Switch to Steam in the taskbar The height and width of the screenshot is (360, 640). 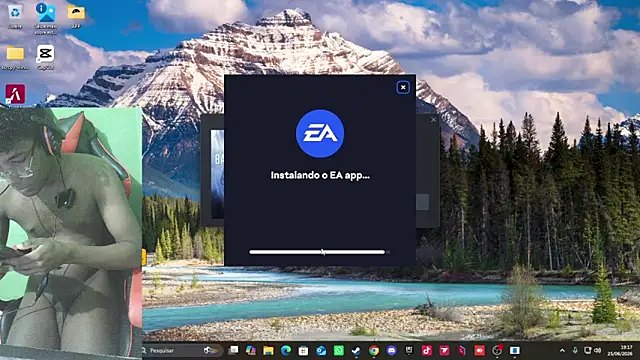pos(356,350)
